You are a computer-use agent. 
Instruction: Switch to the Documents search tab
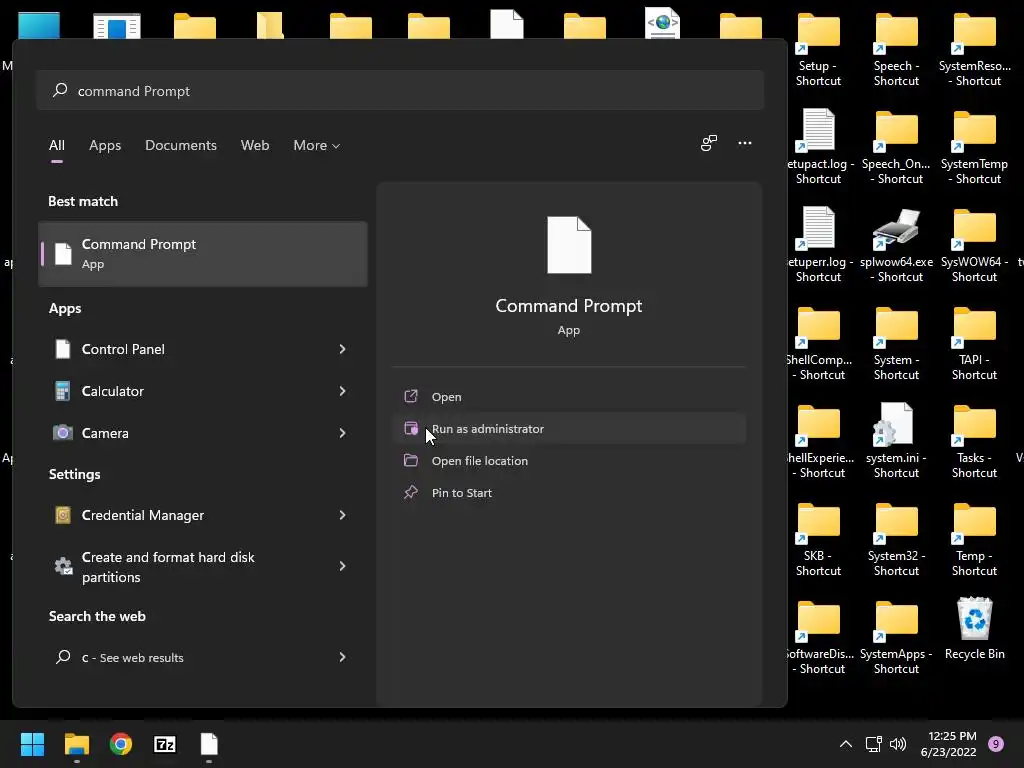click(181, 145)
